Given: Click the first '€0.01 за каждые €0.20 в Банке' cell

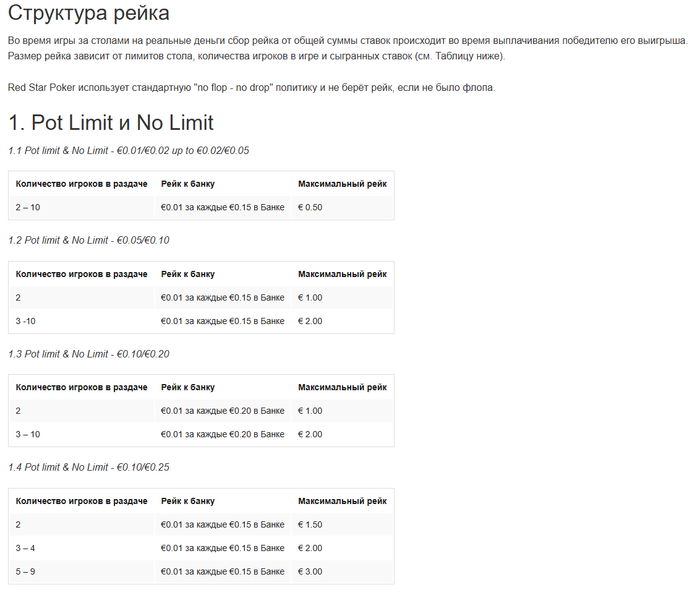Looking at the screenshot, I should click(x=223, y=411).
